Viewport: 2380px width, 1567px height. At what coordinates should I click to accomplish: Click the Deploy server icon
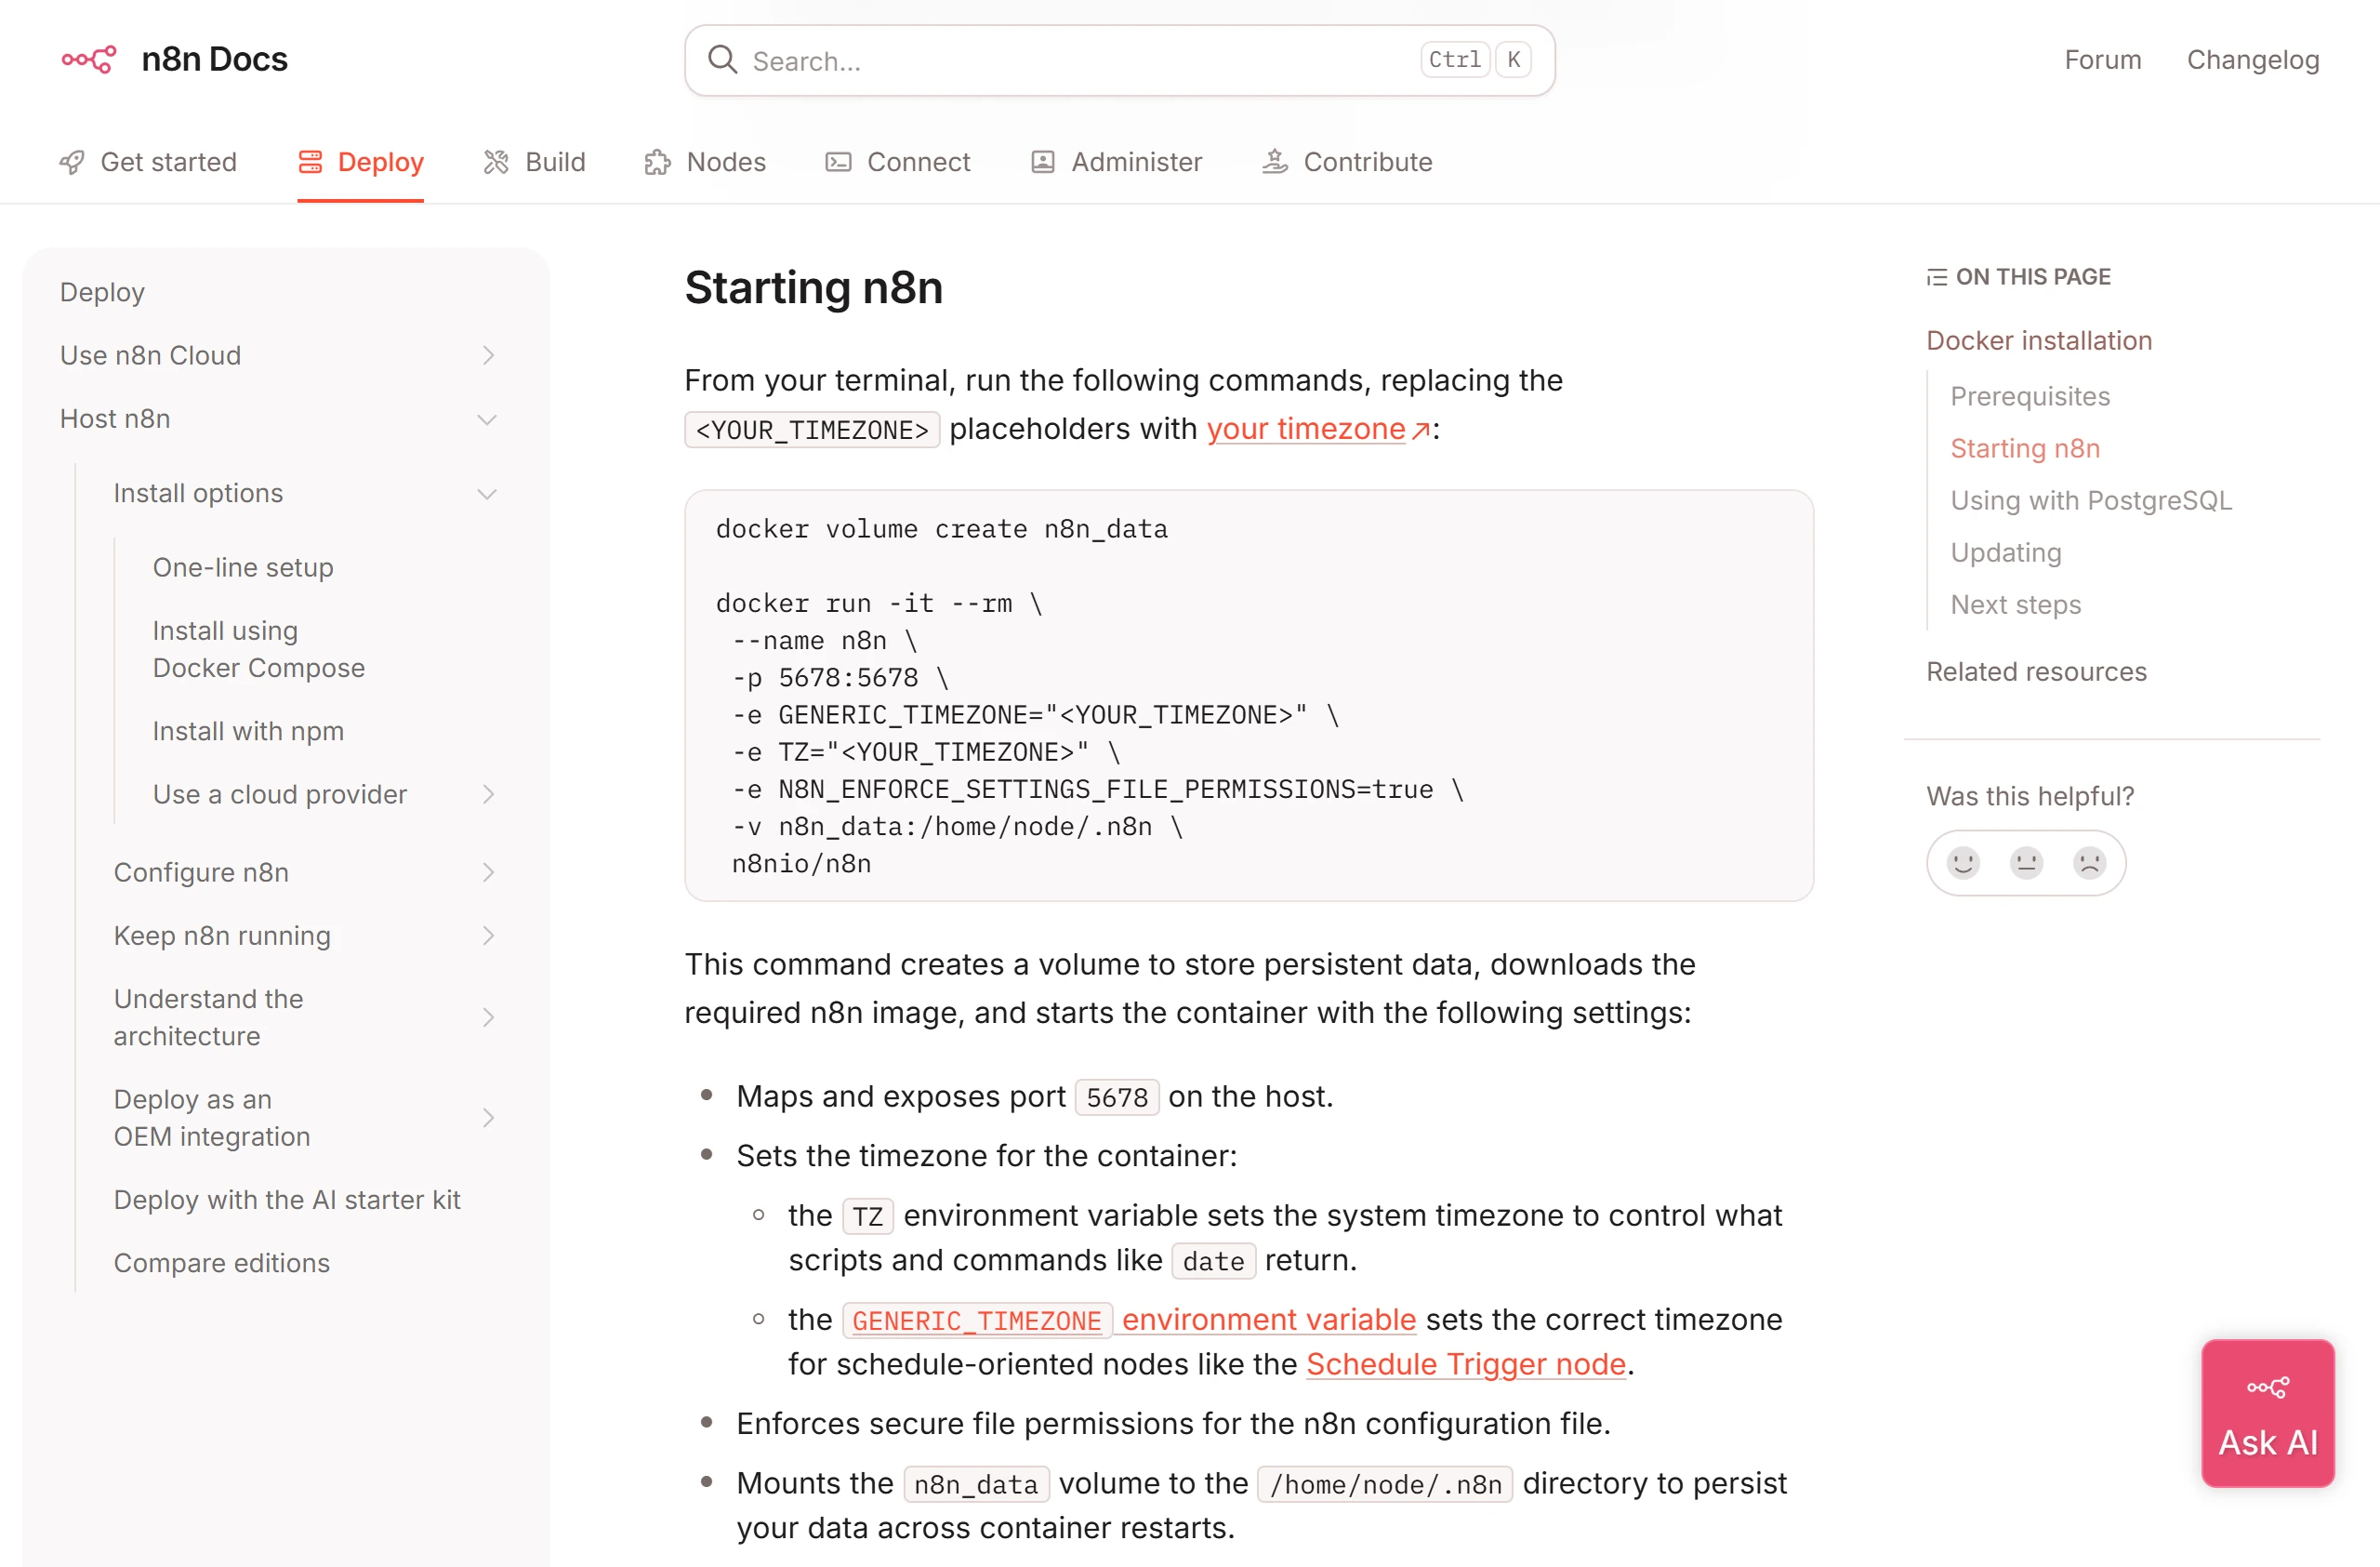pyautogui.click(x=310, y=162)
